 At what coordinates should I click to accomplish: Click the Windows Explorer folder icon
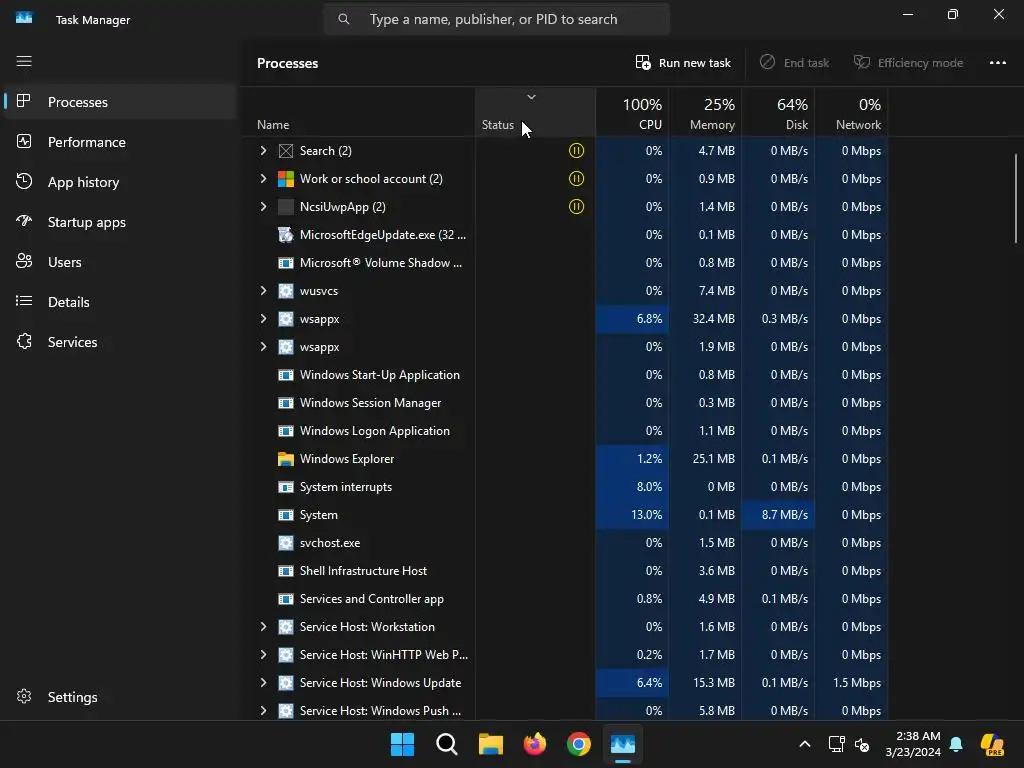coord(285,459)
